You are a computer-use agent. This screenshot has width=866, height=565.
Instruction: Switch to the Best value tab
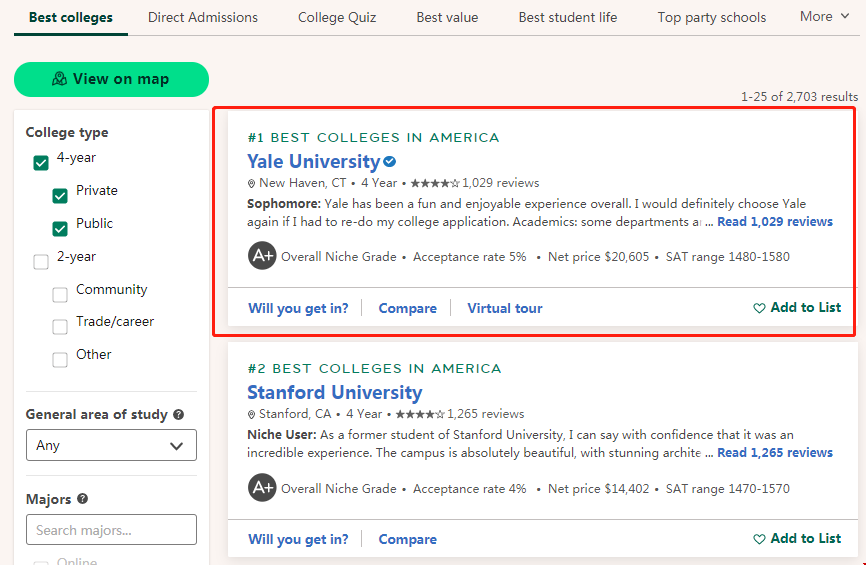(x=447, y=18)
